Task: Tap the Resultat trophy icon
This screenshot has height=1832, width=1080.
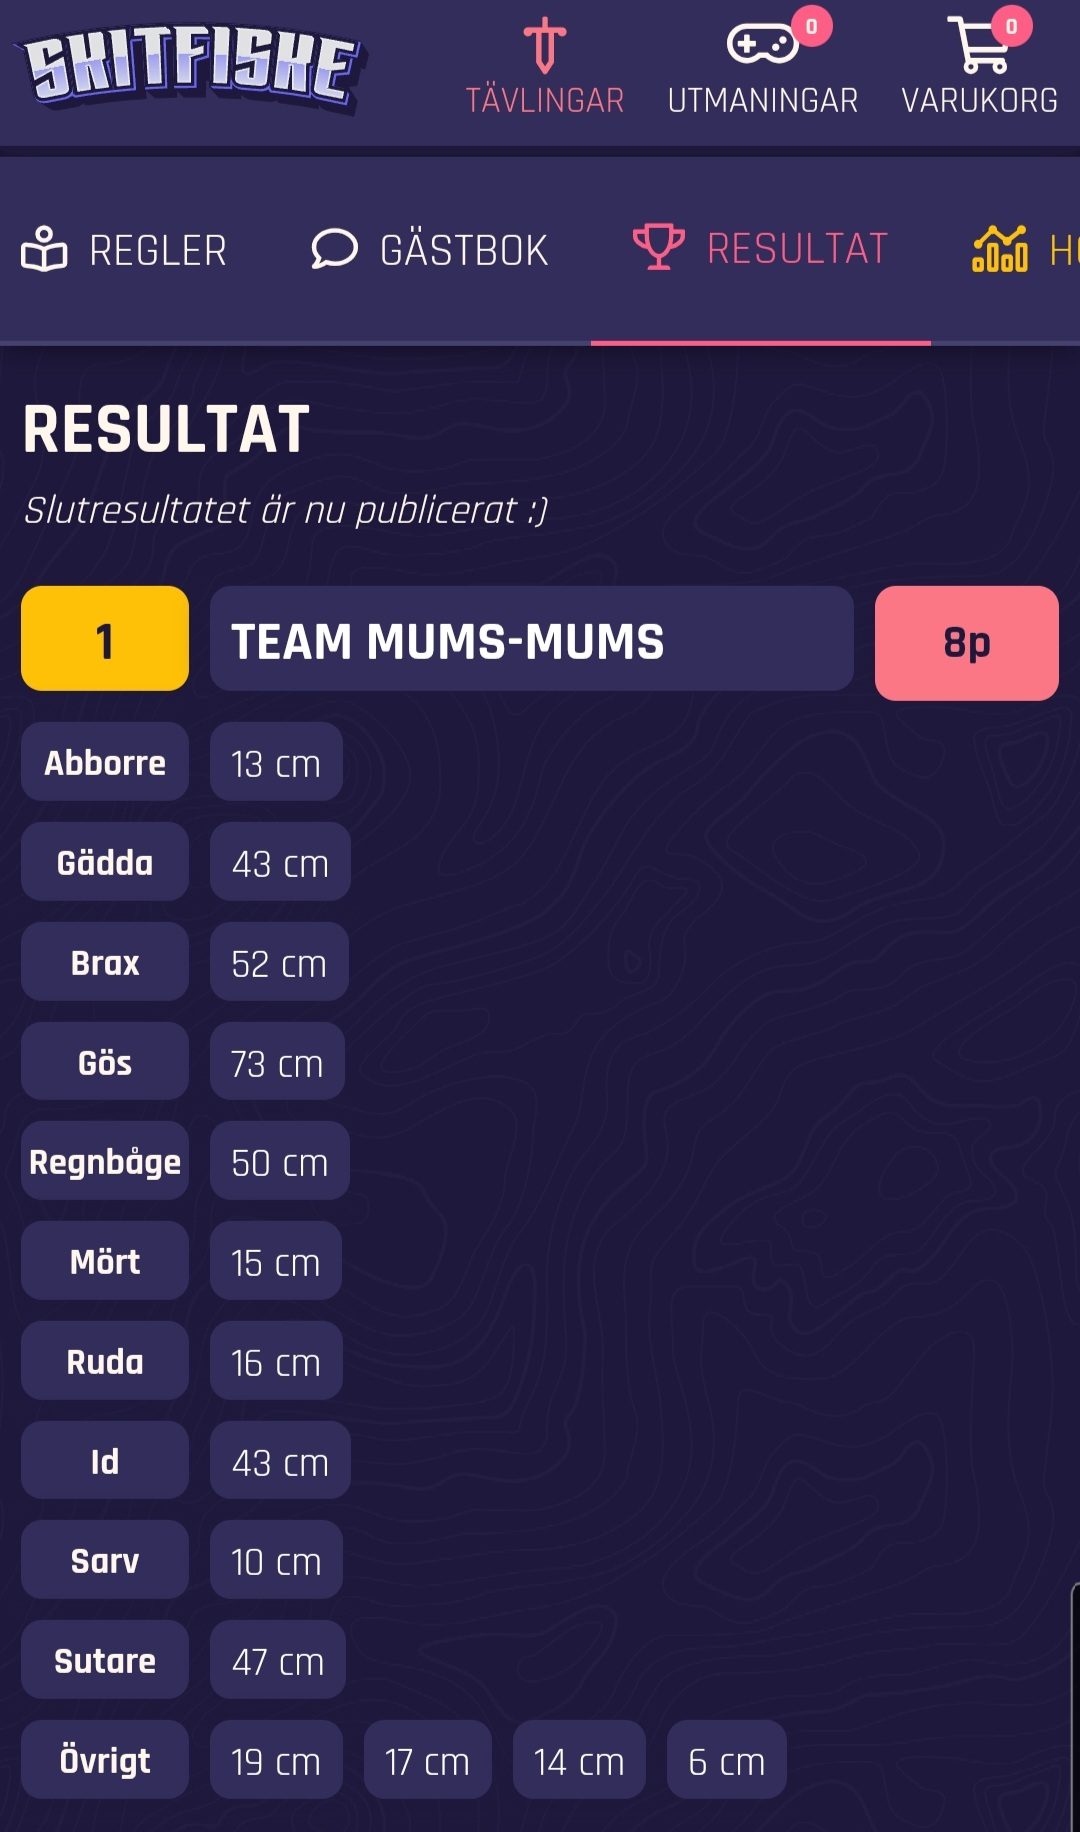Action: coord(659,246)
